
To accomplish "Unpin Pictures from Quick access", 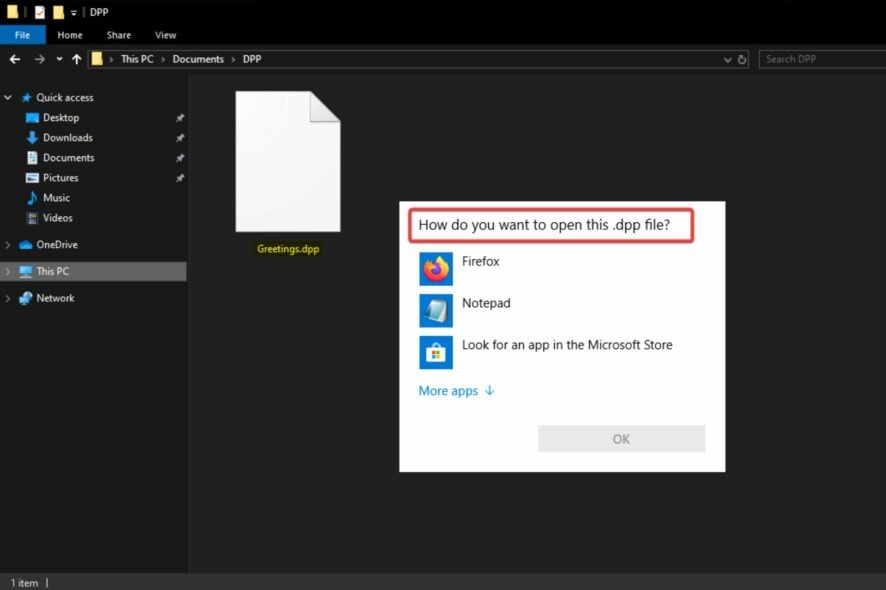I will (180, 178).
